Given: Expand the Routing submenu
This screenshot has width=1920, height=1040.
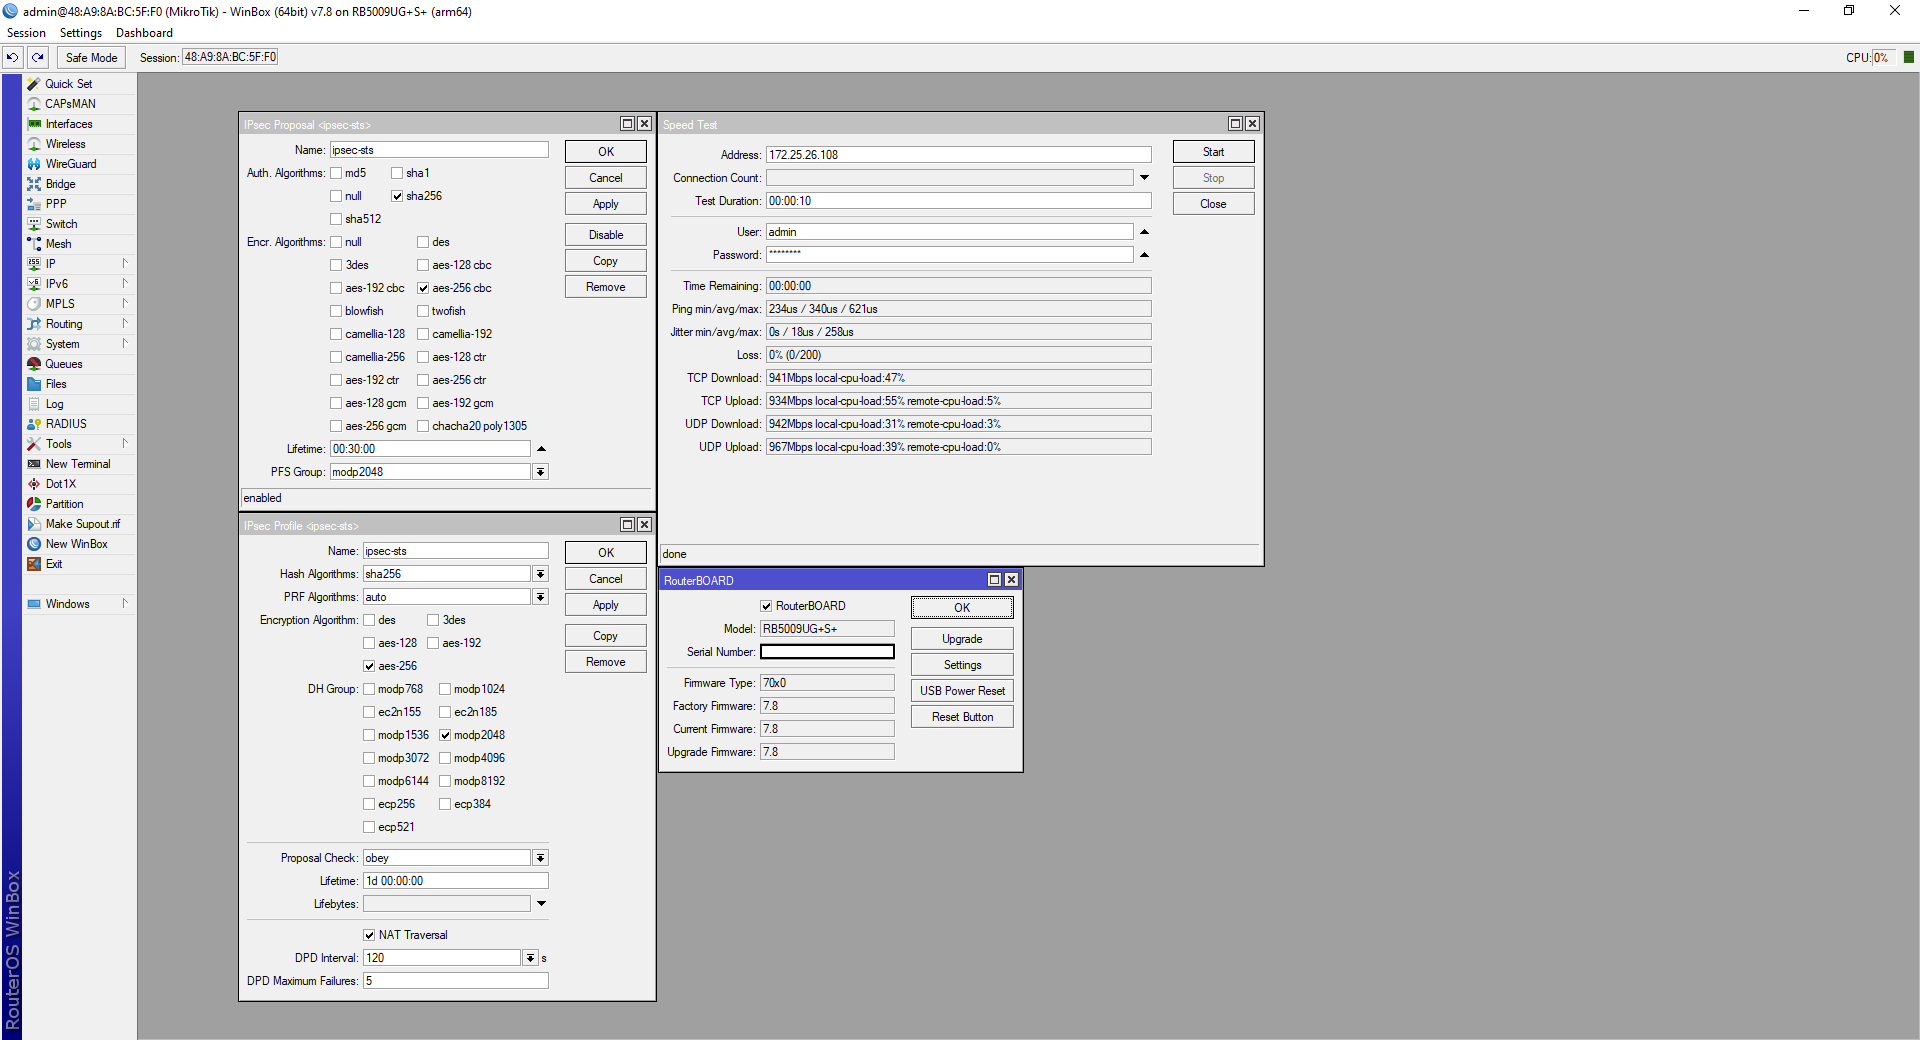Looking at the screenshot, I should tap(125, 324).
